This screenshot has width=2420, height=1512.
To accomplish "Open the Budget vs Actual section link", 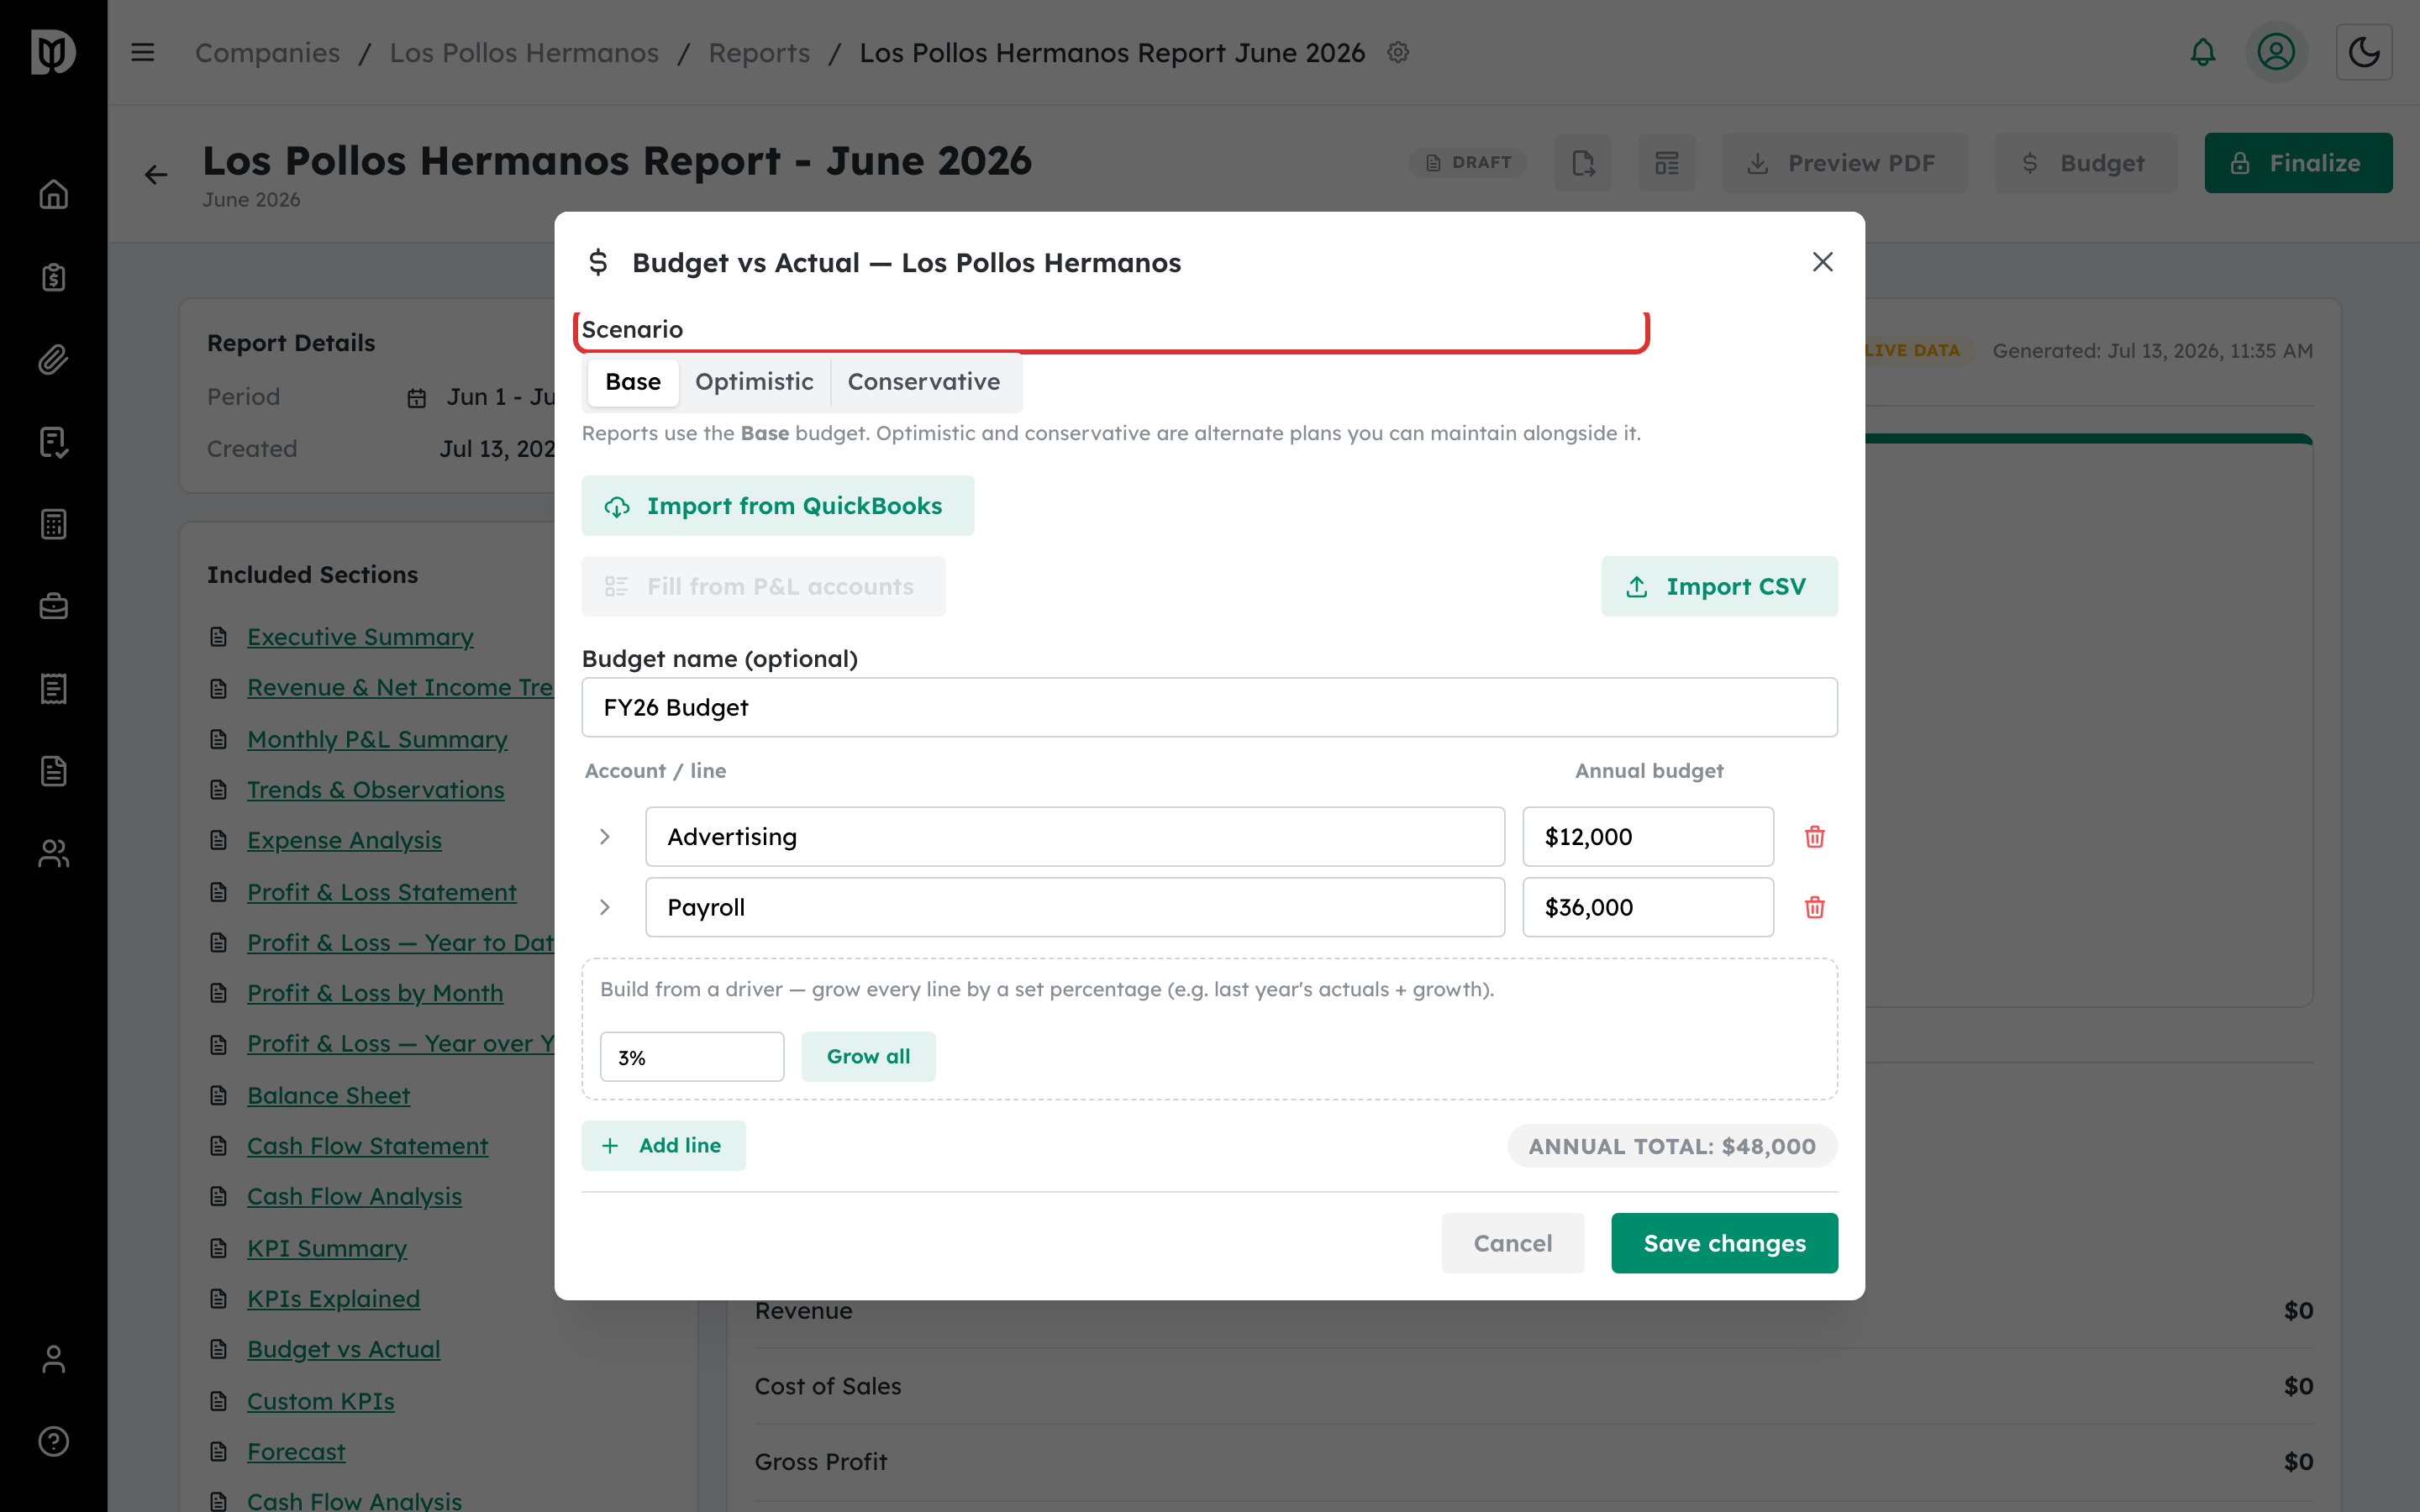I will tap(343, 1350).
